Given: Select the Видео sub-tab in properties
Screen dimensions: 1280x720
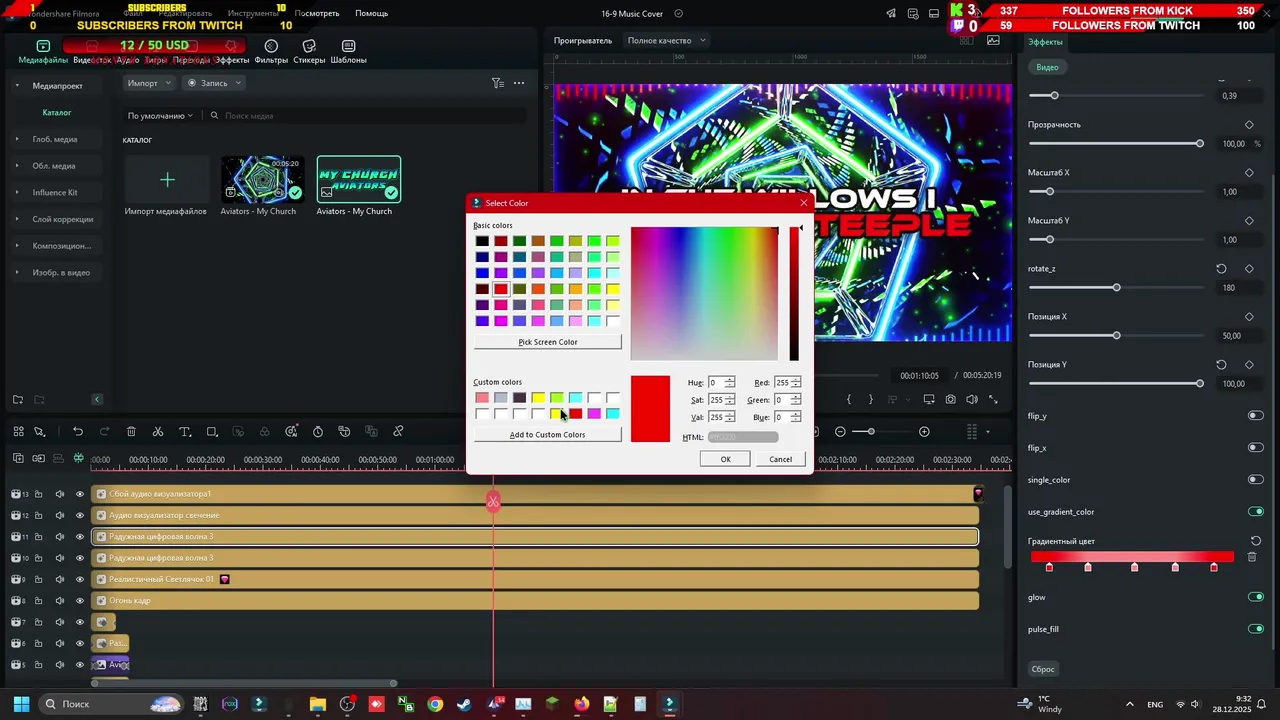Looking at the screenshot, I should point(1047,67).
